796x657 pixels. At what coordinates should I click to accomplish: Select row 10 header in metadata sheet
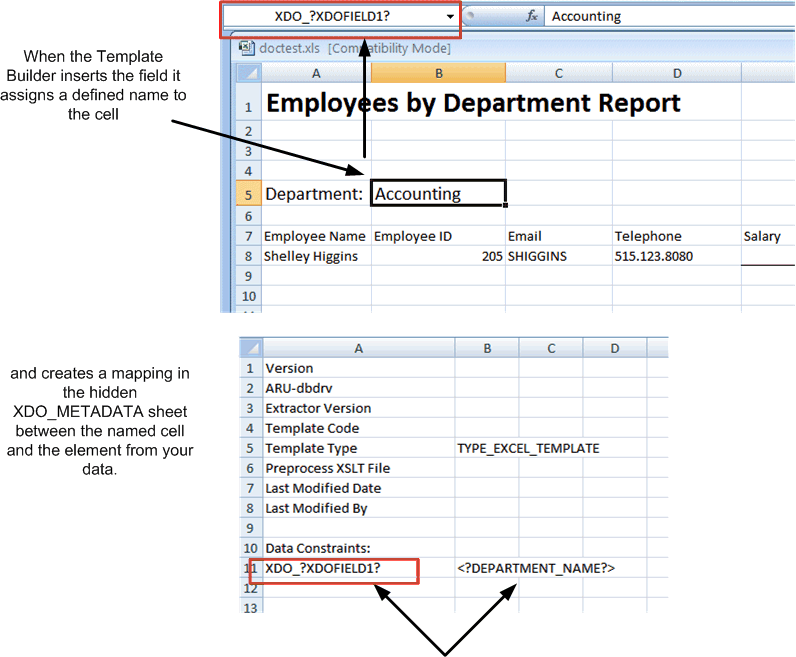(251, 548)
